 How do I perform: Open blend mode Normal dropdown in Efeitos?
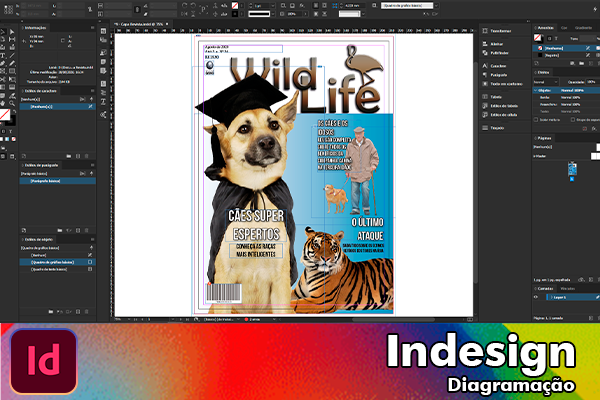click(546, 82)
